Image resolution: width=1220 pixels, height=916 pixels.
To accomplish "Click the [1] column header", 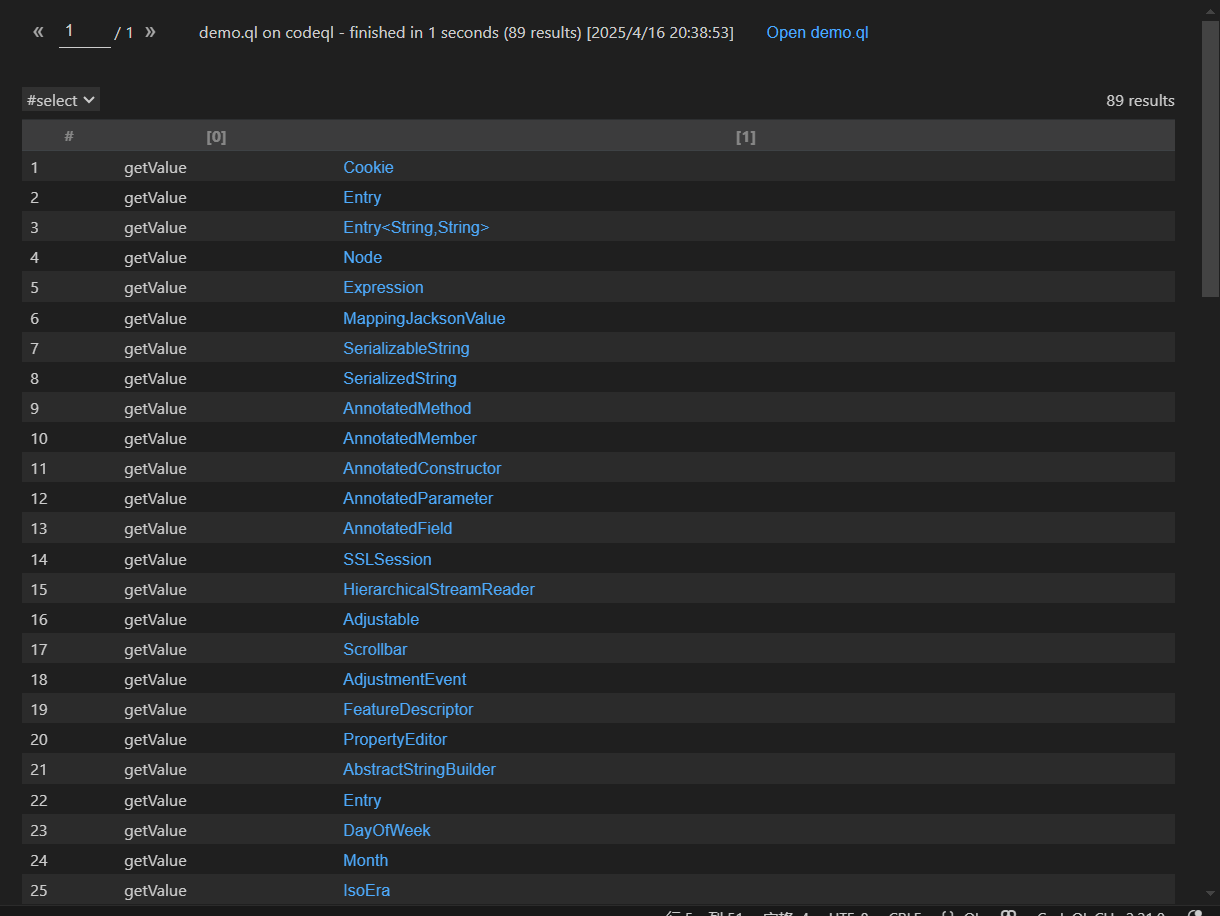I will pyautogui.click(x=745, y=136).
